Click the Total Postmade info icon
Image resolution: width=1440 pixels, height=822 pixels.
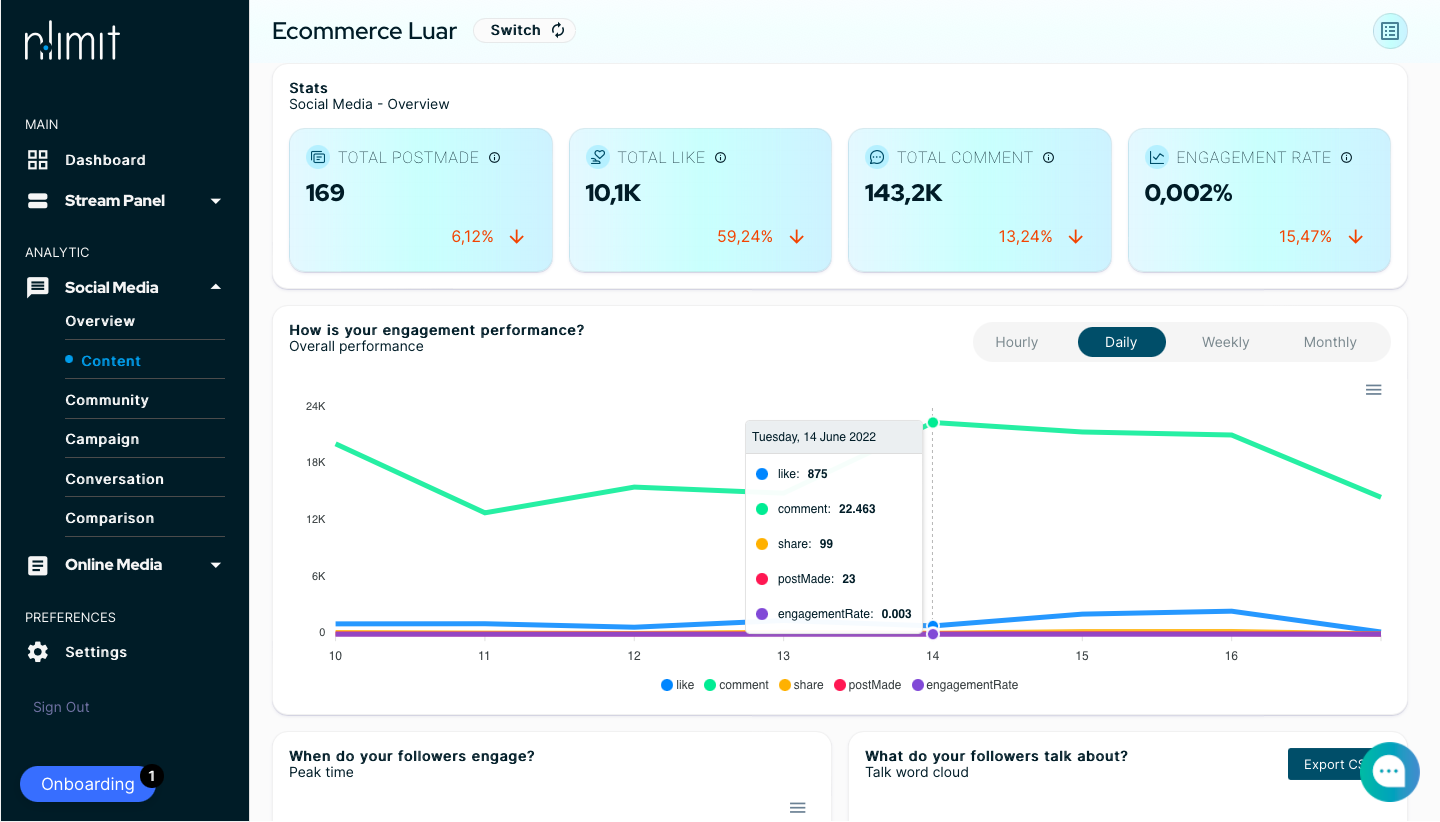[494, 158]
